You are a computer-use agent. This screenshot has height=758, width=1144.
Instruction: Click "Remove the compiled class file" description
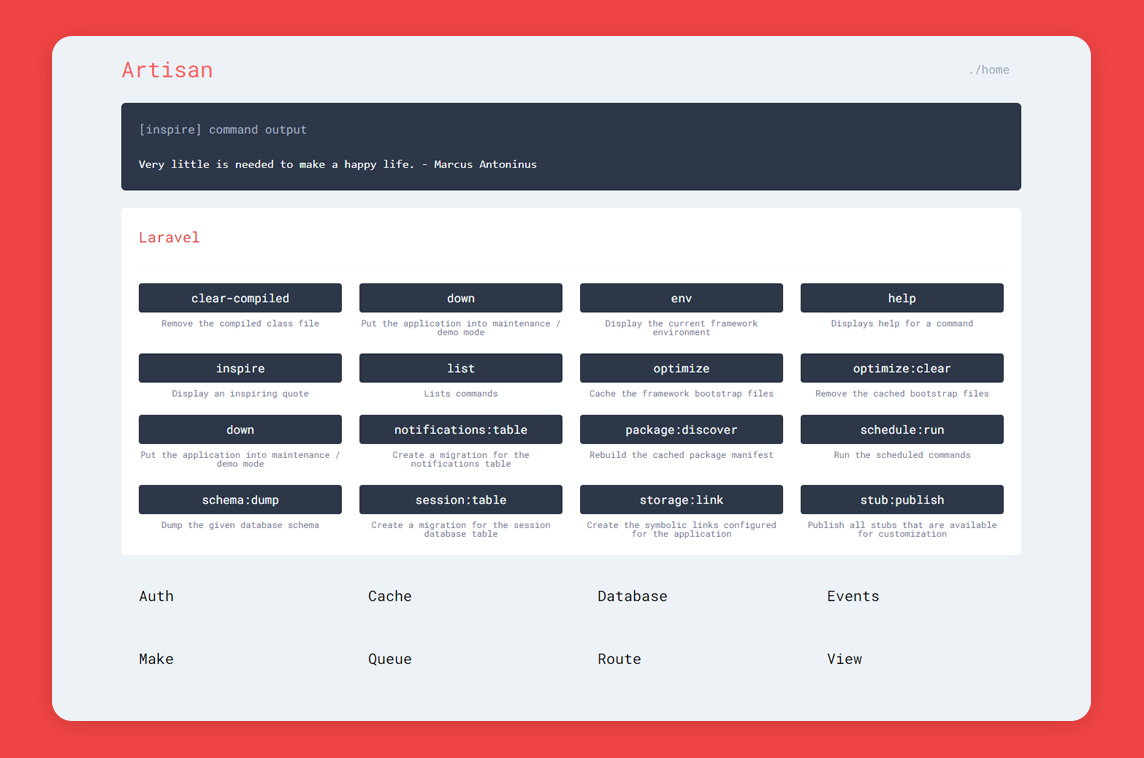coord(240,323)
